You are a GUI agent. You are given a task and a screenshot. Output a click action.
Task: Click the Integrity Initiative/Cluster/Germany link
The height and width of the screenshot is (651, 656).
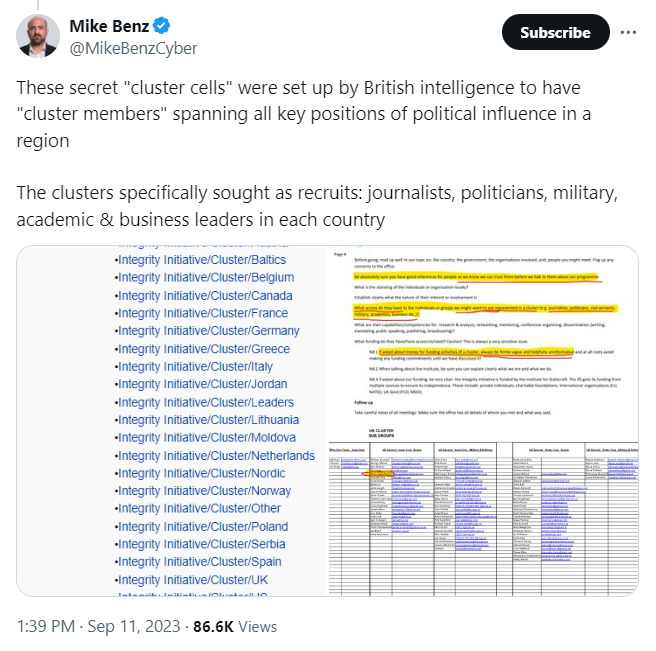208,331
